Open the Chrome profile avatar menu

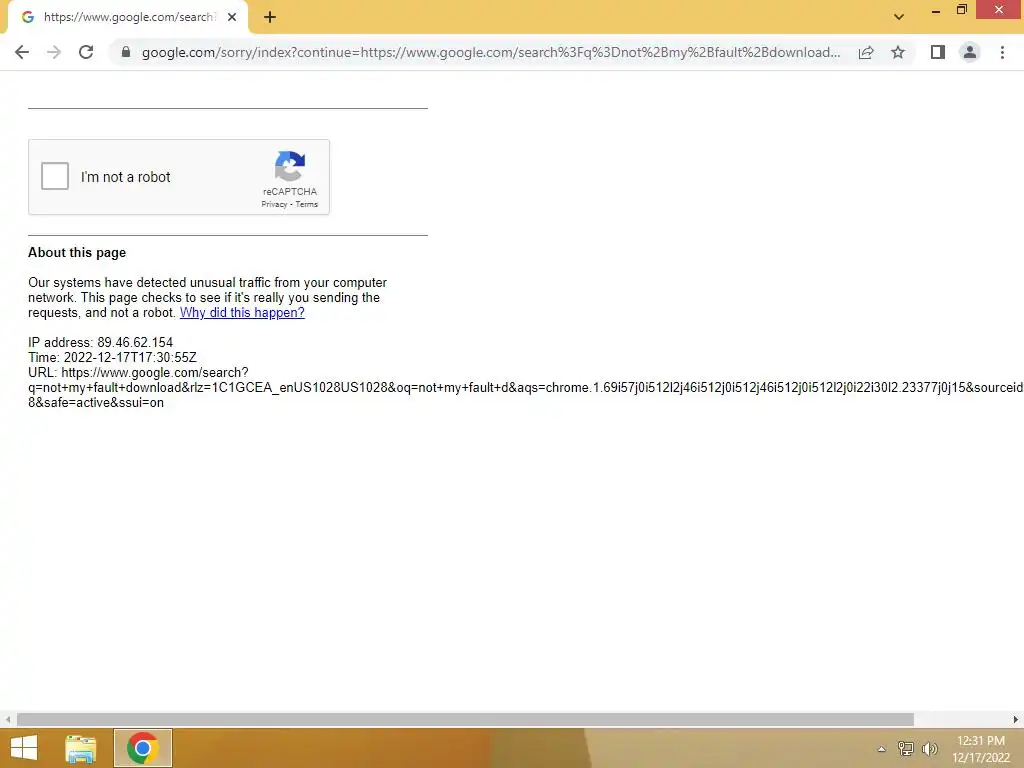970,52
